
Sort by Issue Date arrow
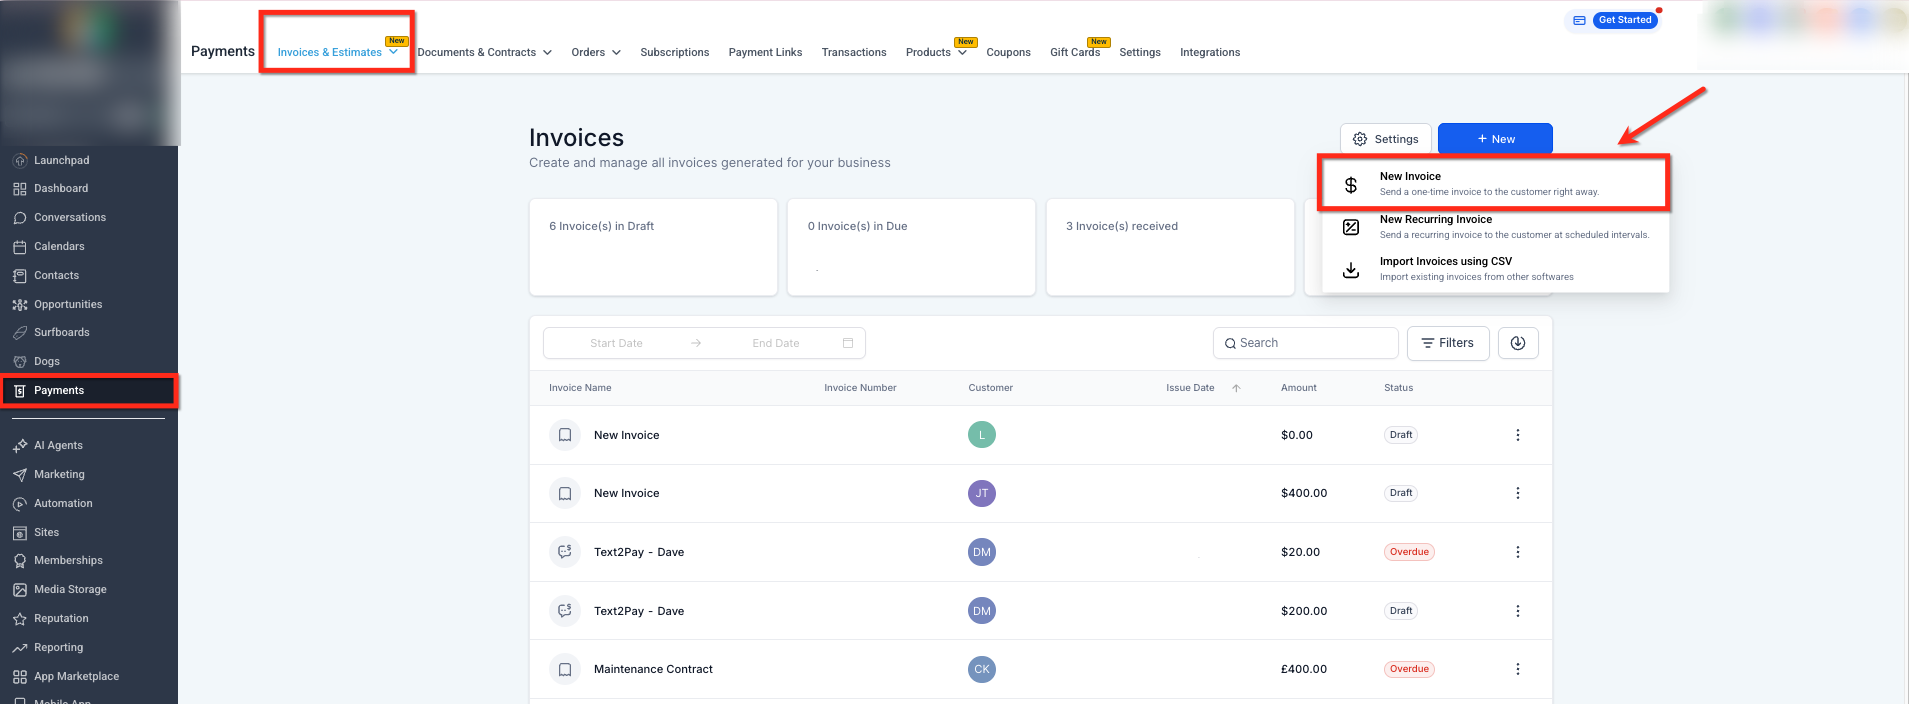click(x=1236, y=388)
